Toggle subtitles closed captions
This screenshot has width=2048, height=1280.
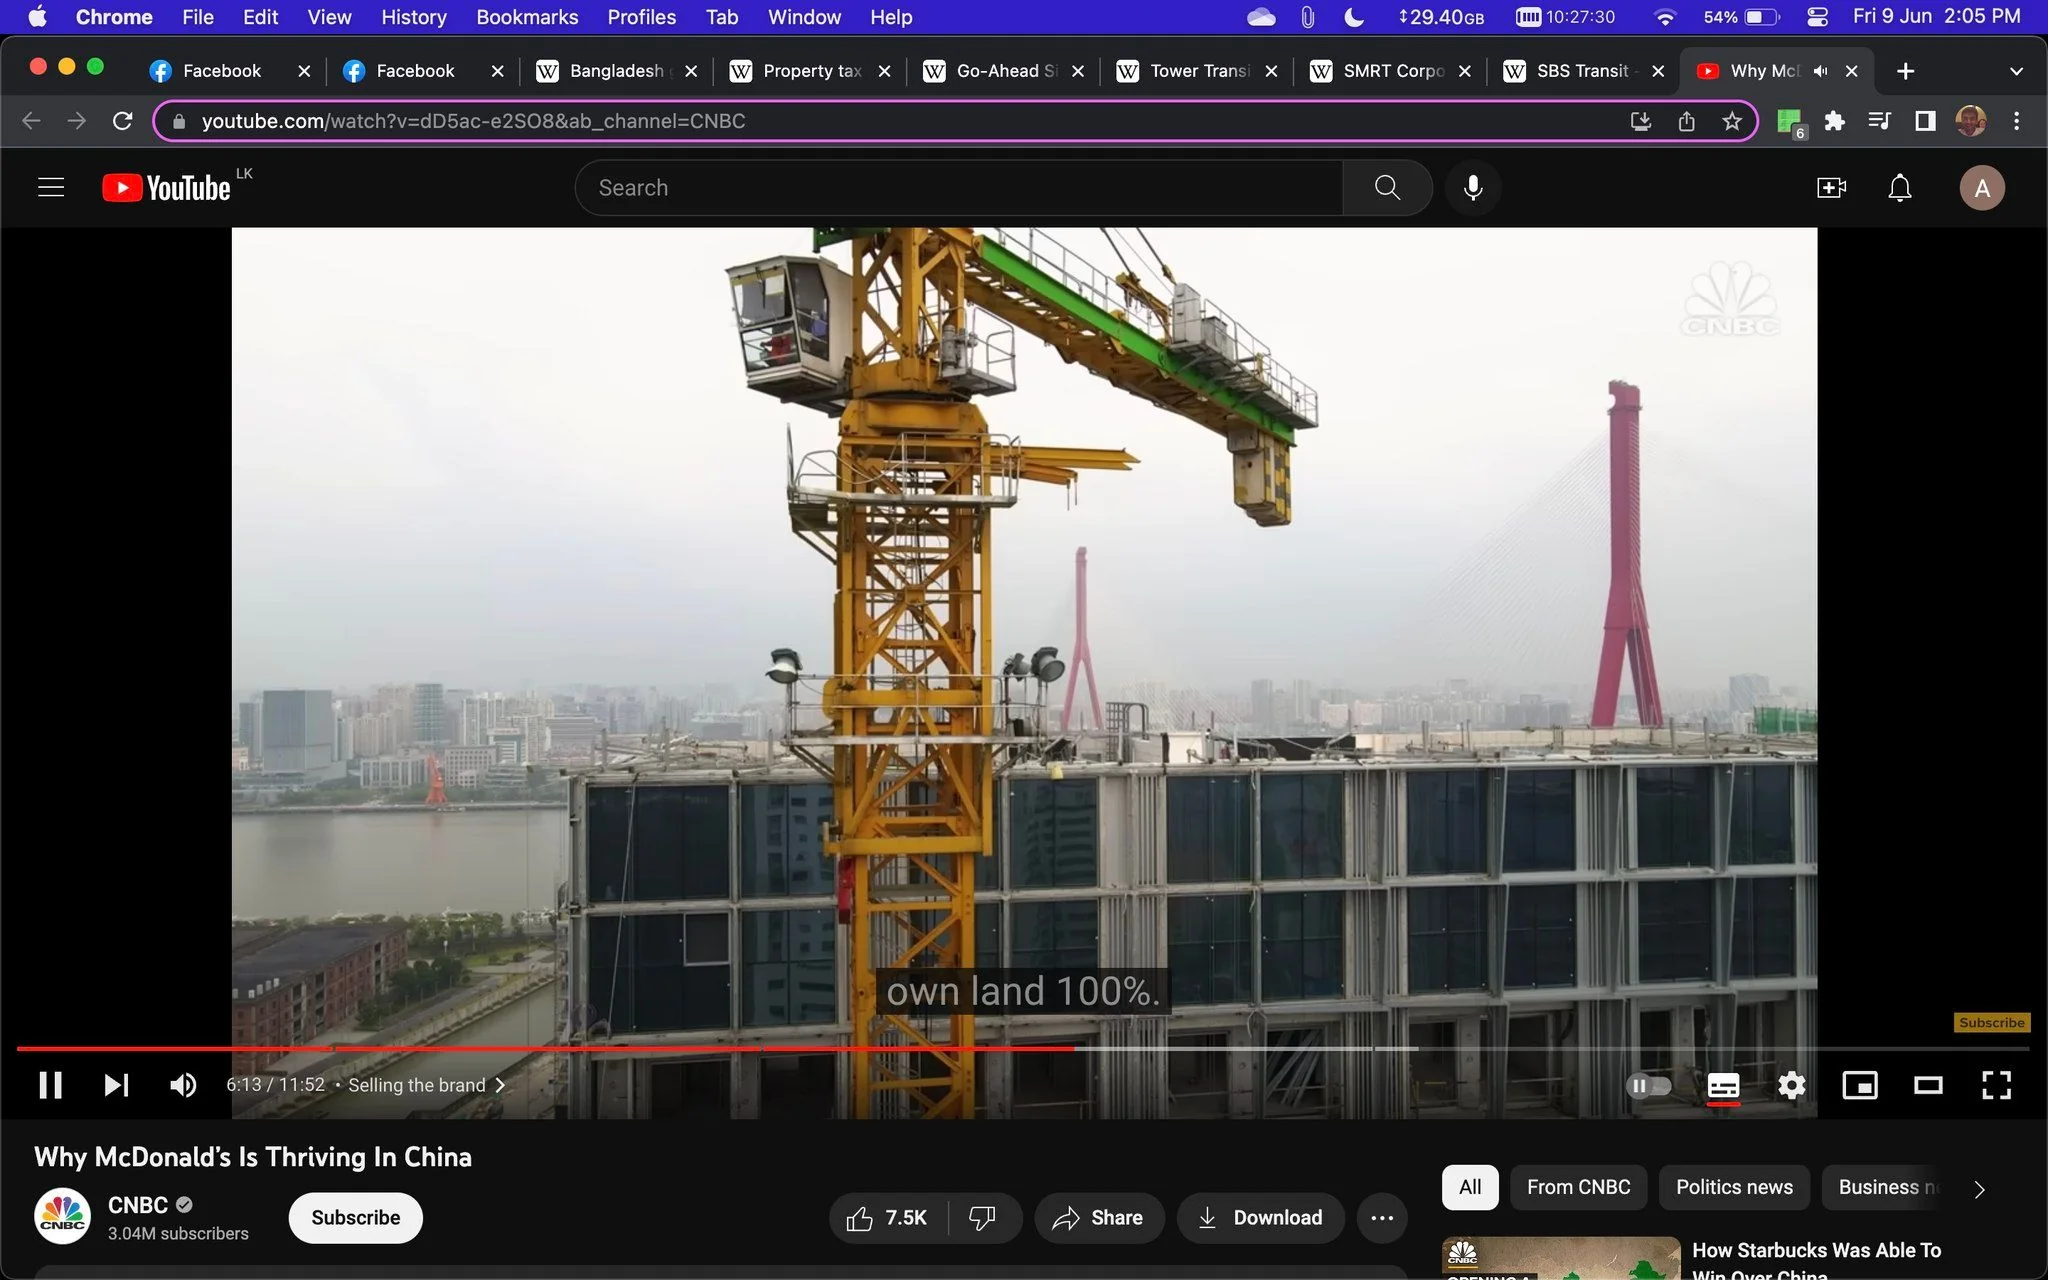[x=1723, y=1085]
